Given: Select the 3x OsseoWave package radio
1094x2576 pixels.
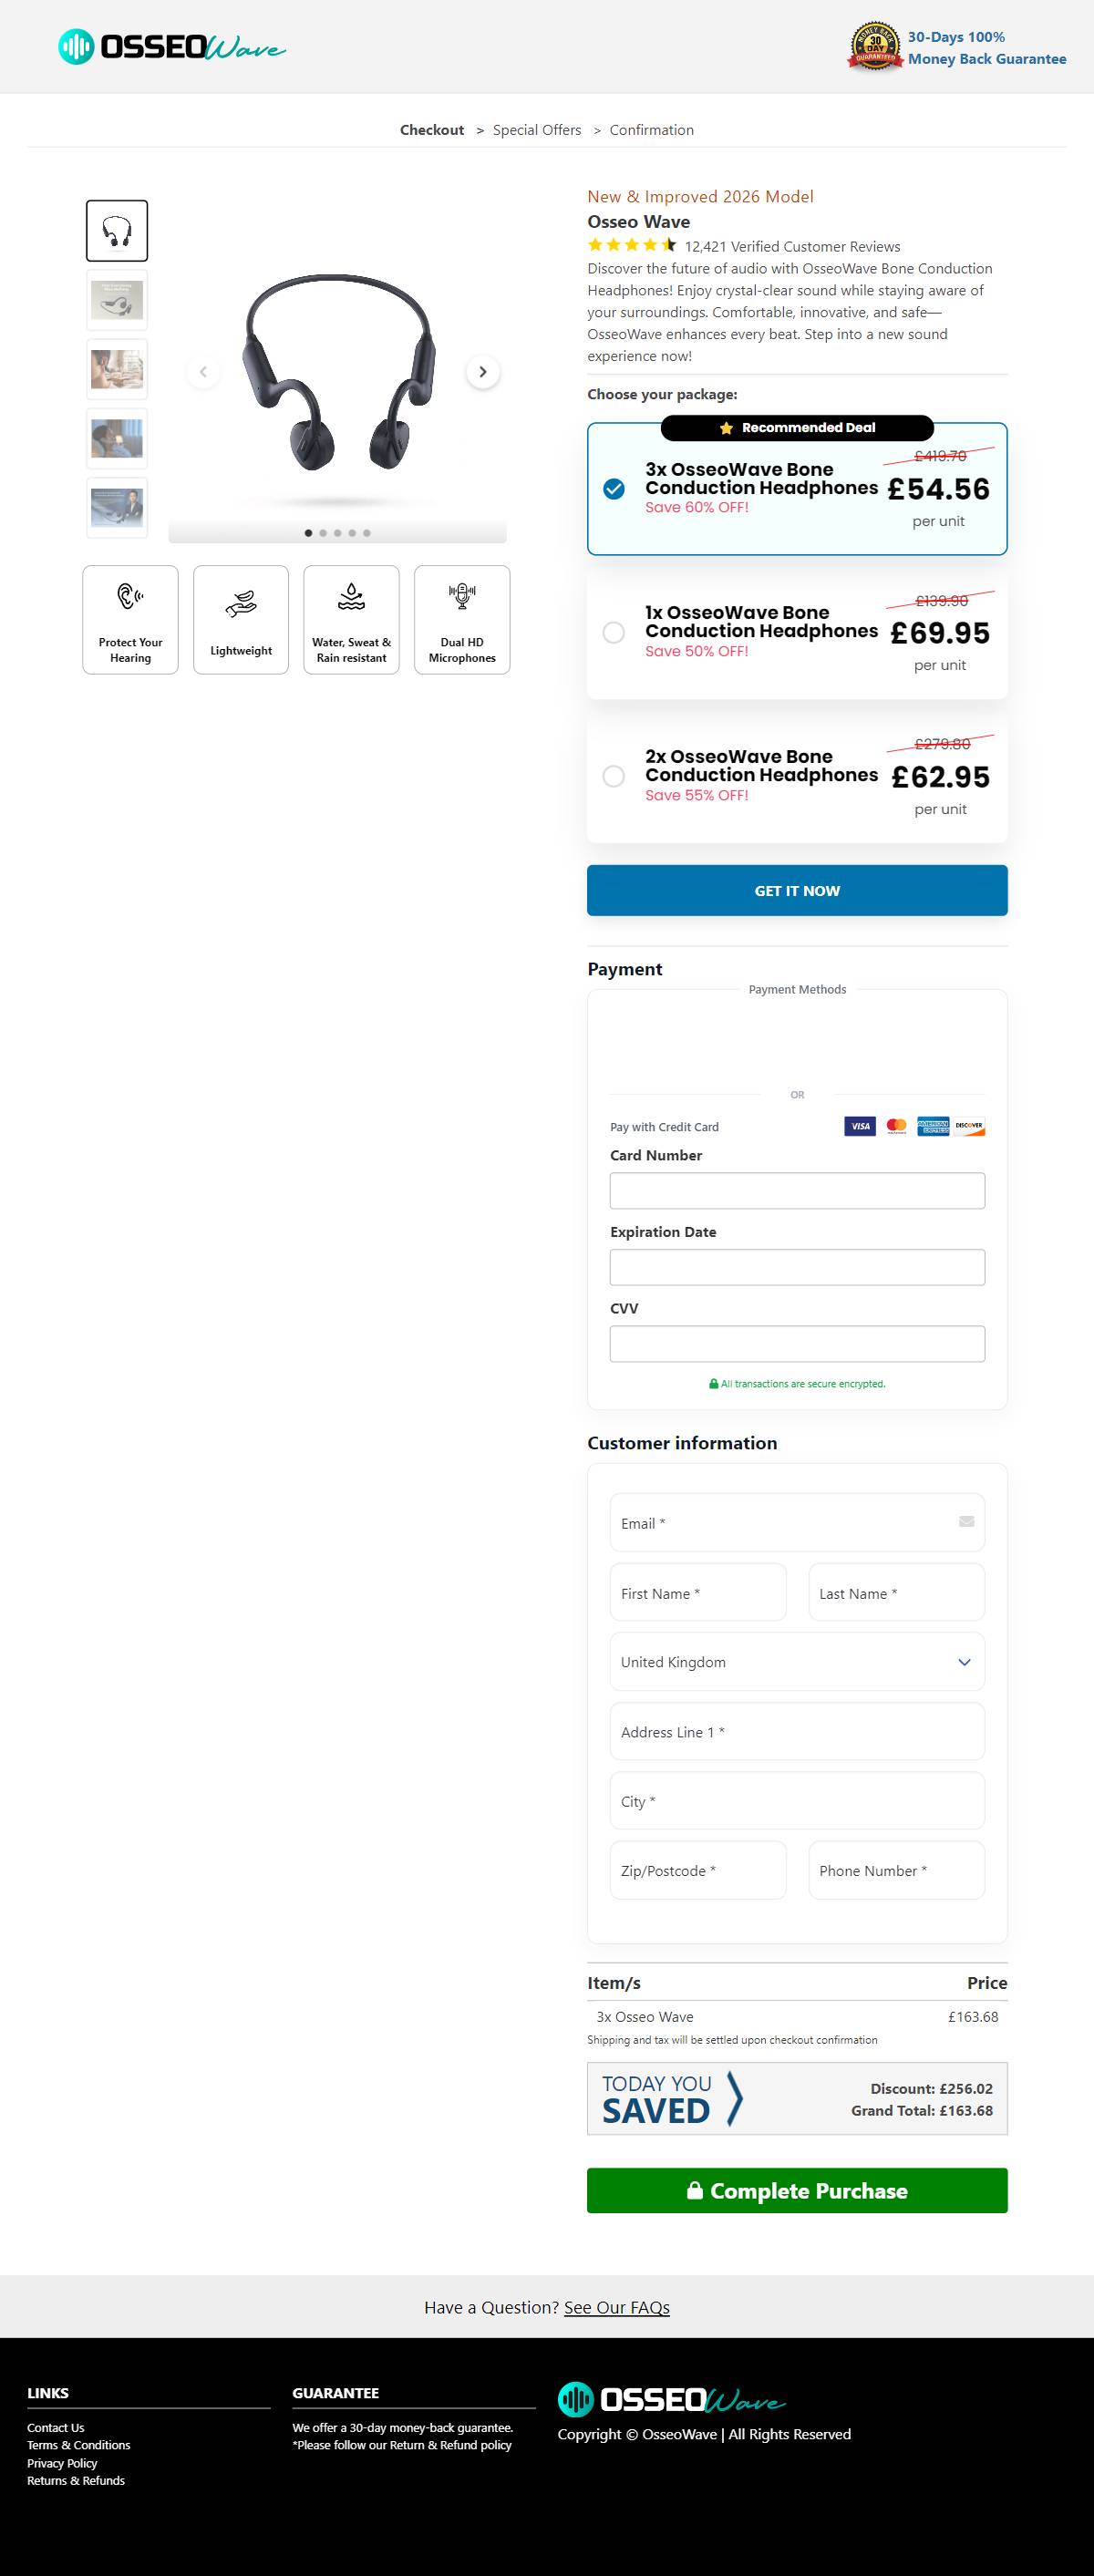Looking at the screenshot, I should tap(614, 488).
